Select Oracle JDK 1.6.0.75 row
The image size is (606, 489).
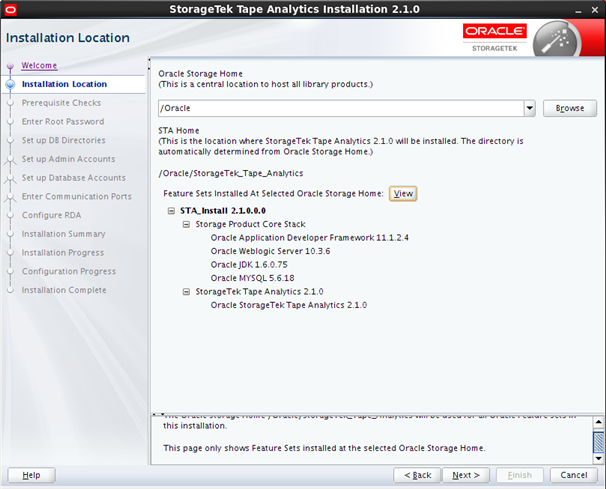[249, 264]
